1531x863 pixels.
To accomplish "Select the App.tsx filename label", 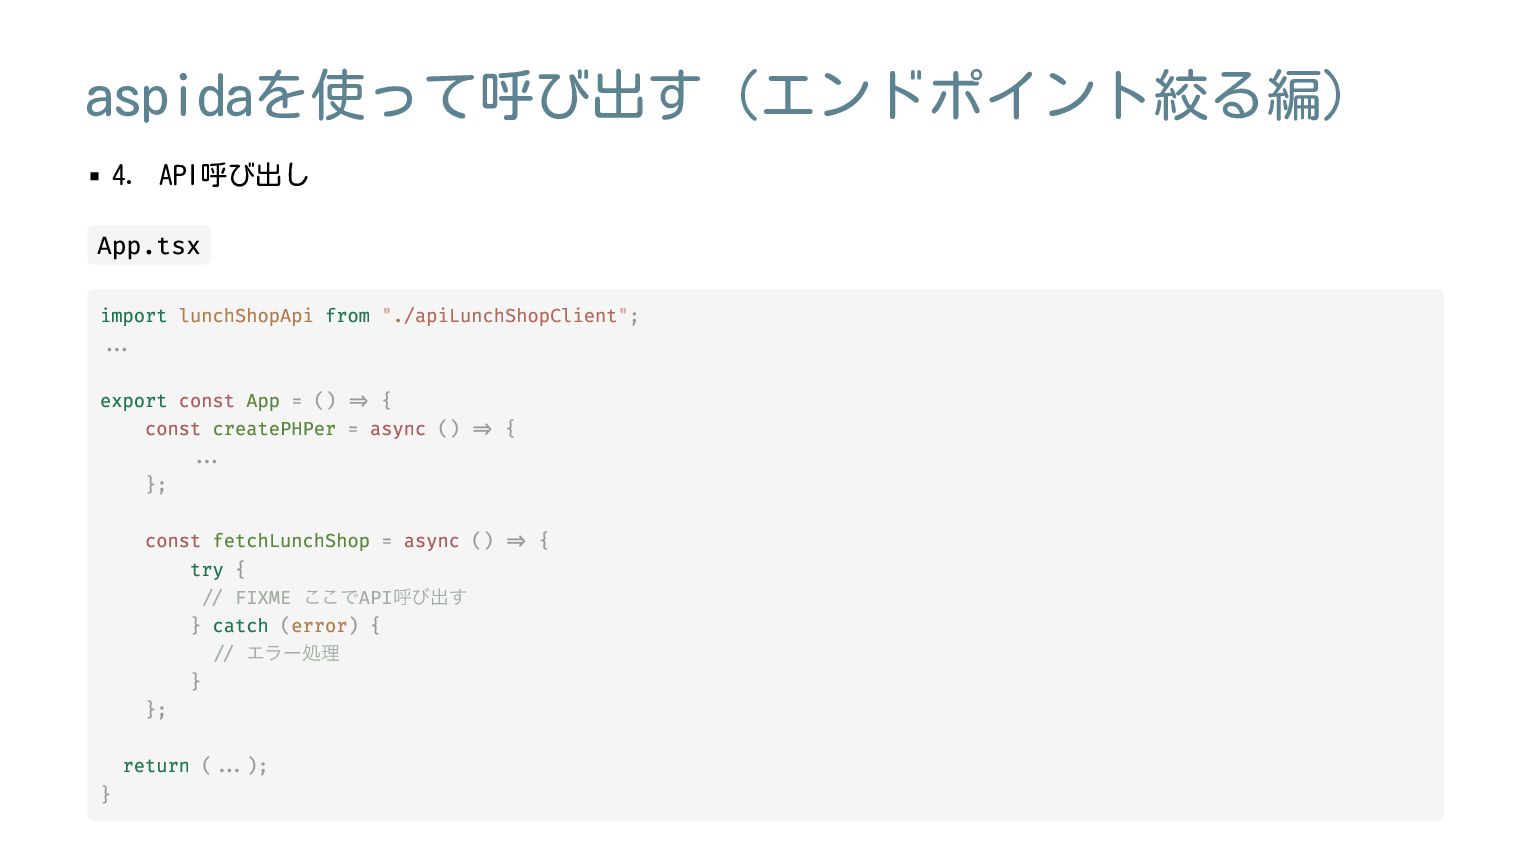I will [149, 246].
